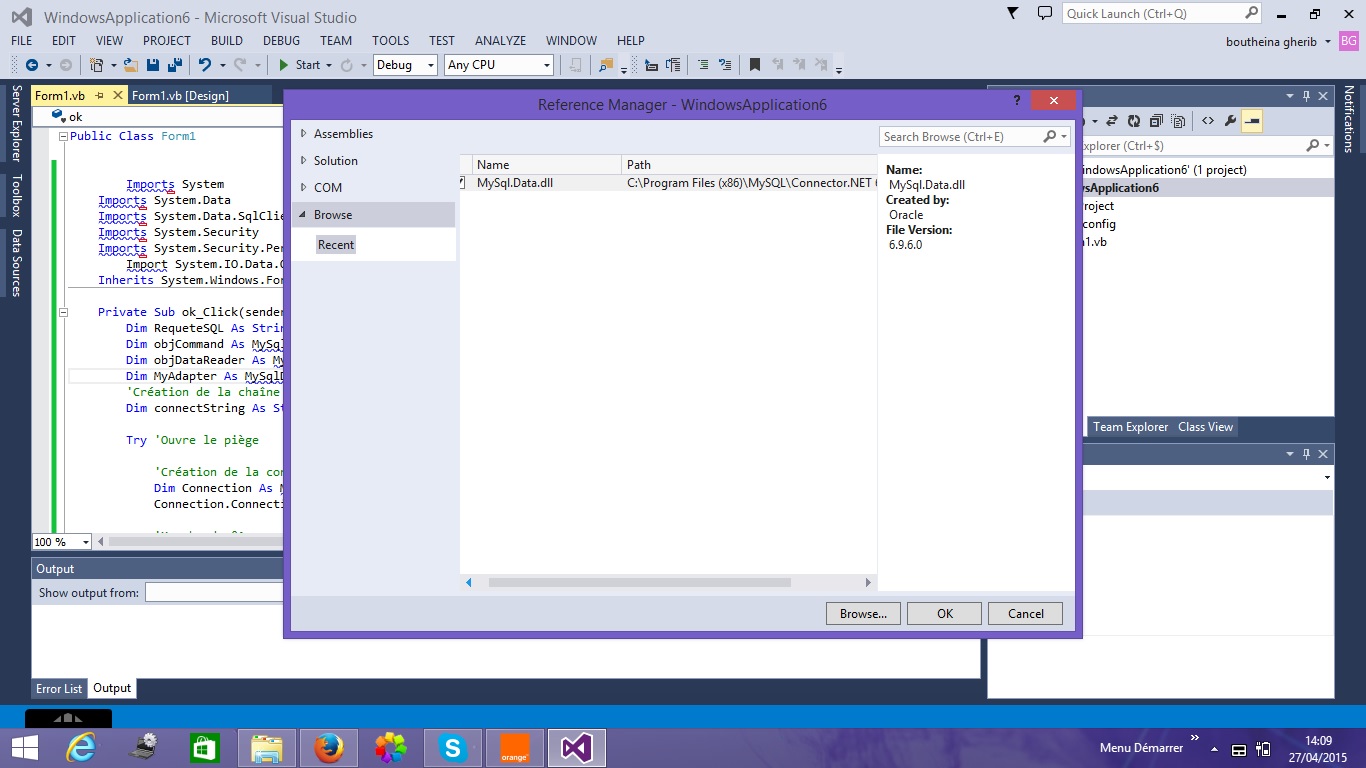This screenshot has height=768, width=1366.
Task: Click the Sync icon in Solution Explorer
Action: click(x=1111, y=121)
